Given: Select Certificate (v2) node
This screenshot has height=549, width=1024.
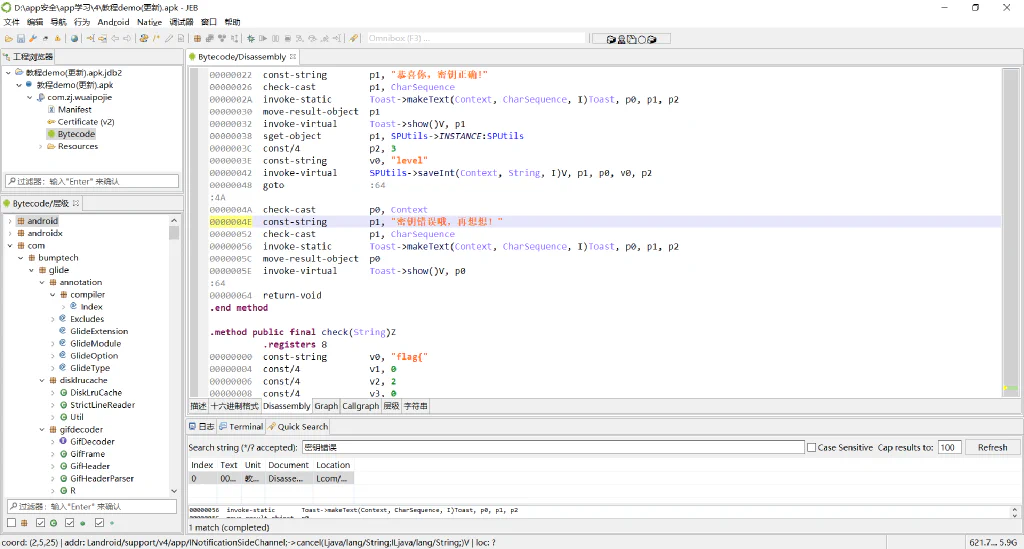Looking at the screenshot, I should click(86, 121).
